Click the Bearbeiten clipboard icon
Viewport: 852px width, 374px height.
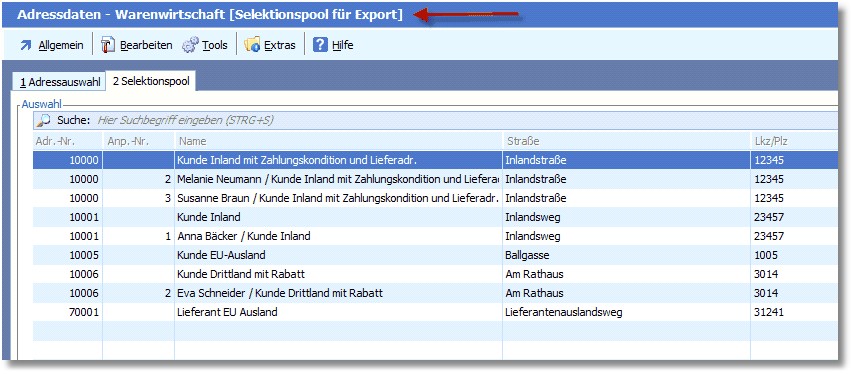[108, 45]
